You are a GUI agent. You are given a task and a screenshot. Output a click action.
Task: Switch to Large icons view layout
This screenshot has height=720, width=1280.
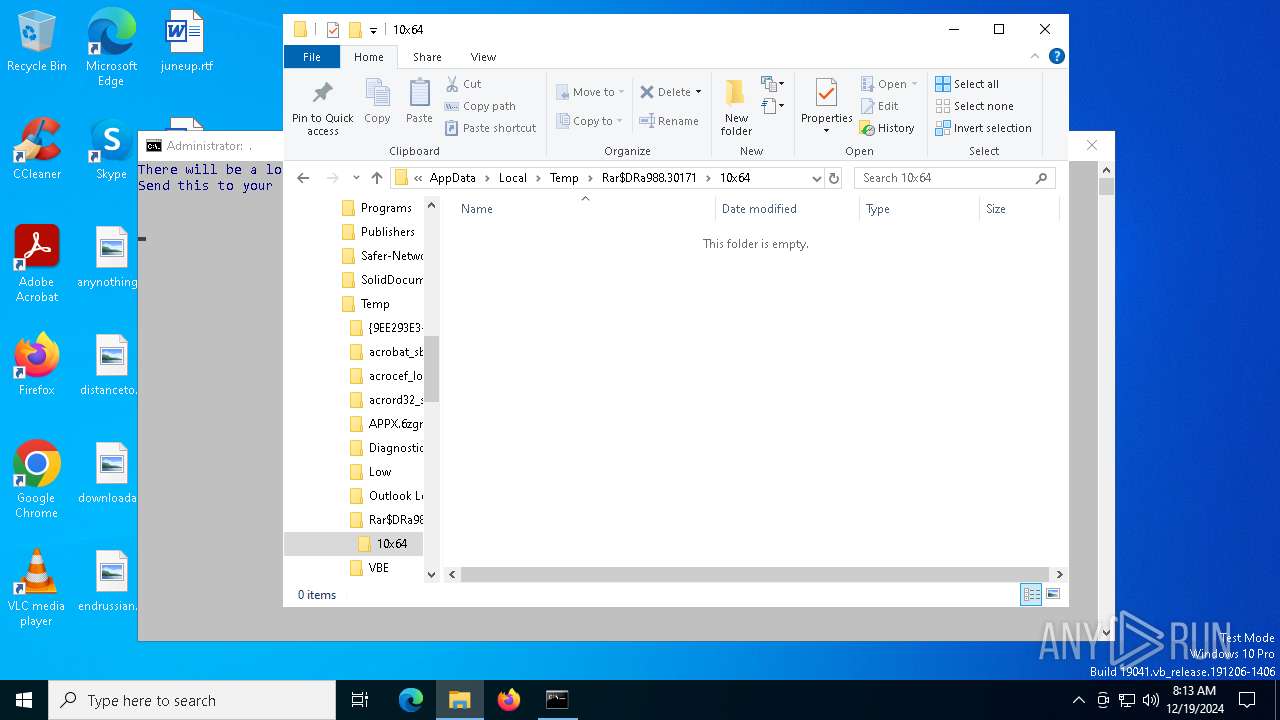click(1052, 594)
